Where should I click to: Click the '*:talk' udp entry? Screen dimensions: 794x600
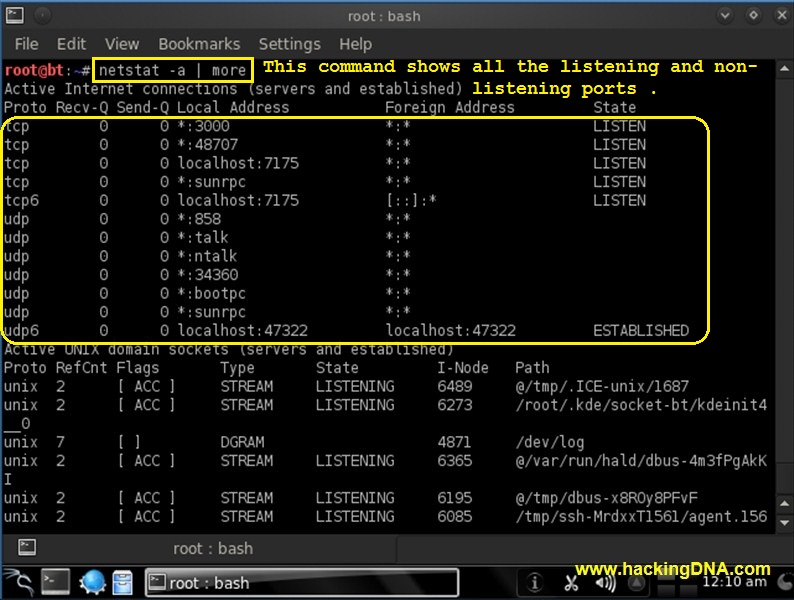[203, 237]
